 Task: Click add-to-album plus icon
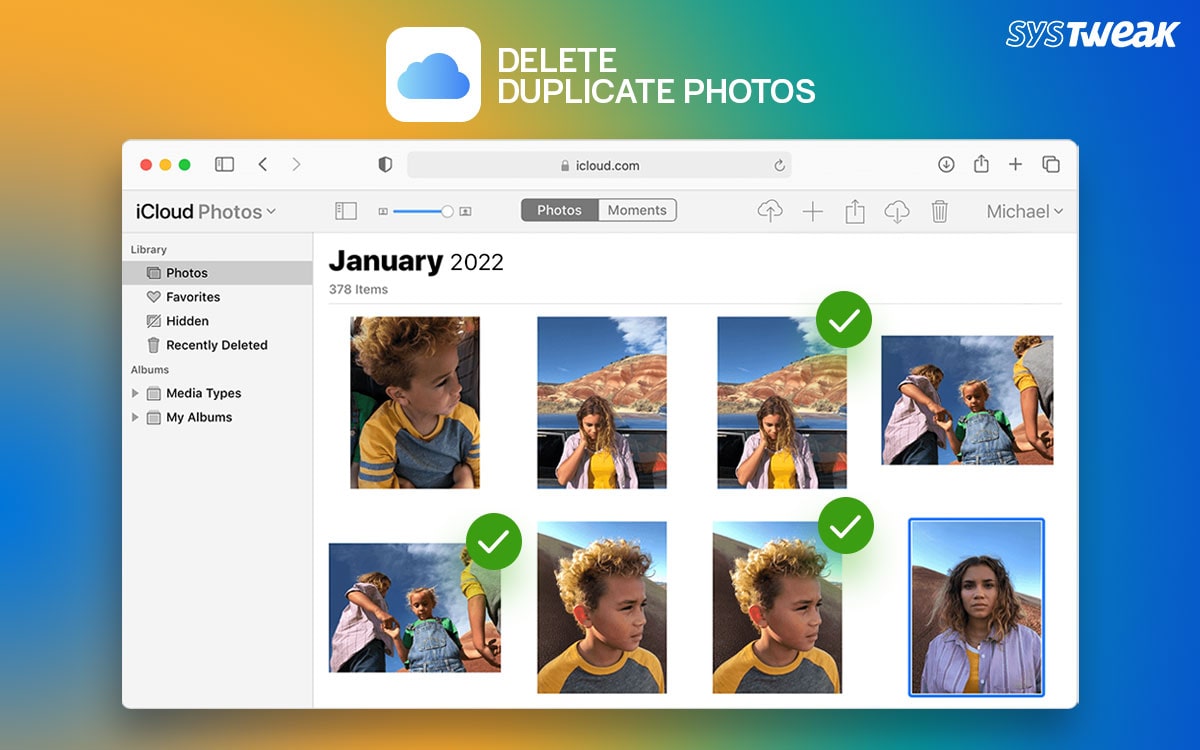coord(813,211)
